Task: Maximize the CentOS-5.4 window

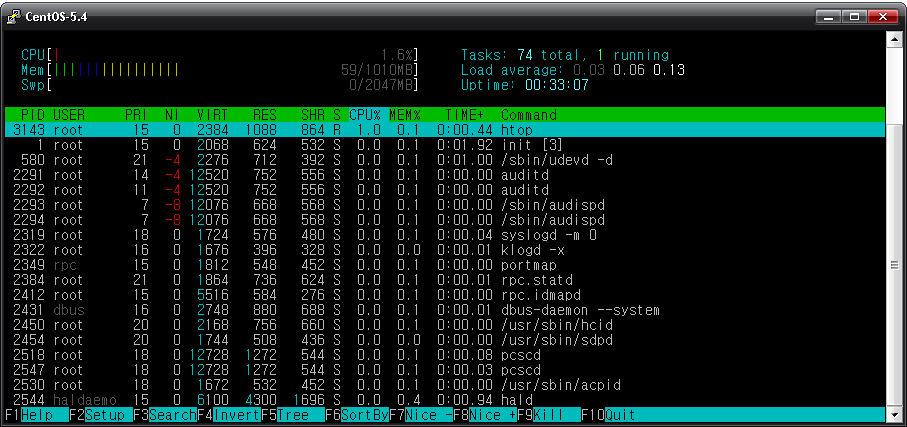Action: (854, 17)
